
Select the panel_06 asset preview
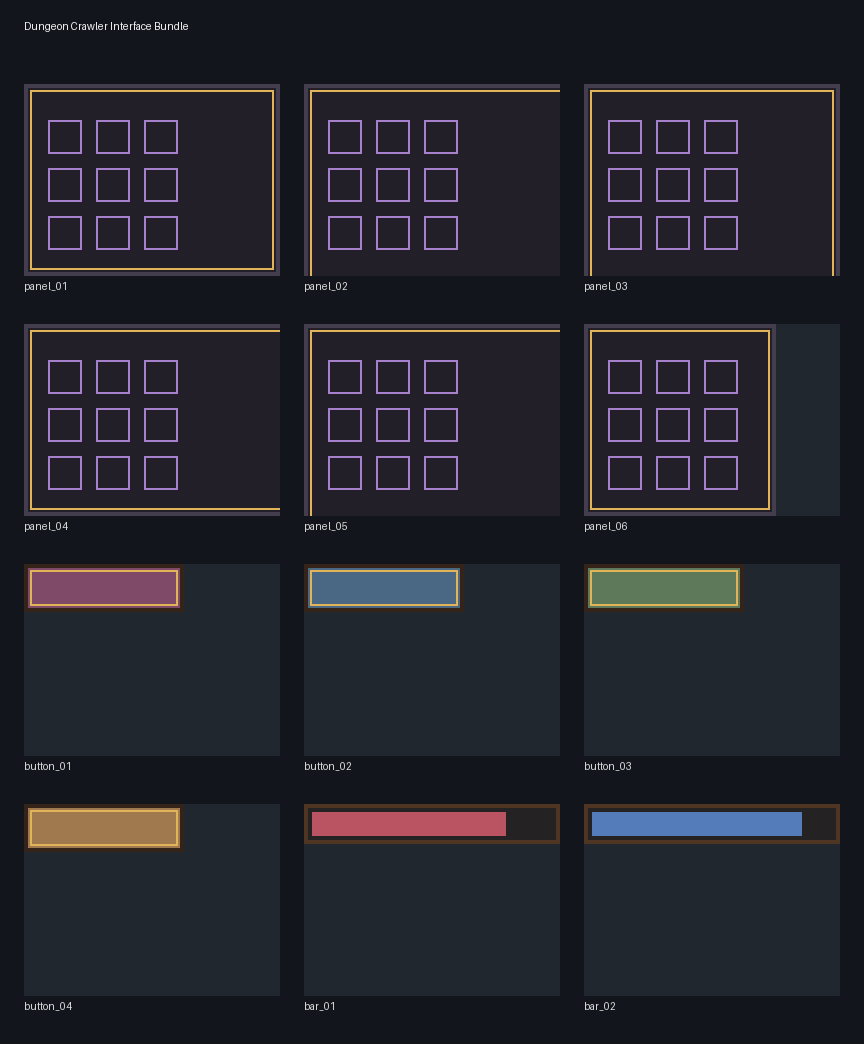tap(712, 420)
